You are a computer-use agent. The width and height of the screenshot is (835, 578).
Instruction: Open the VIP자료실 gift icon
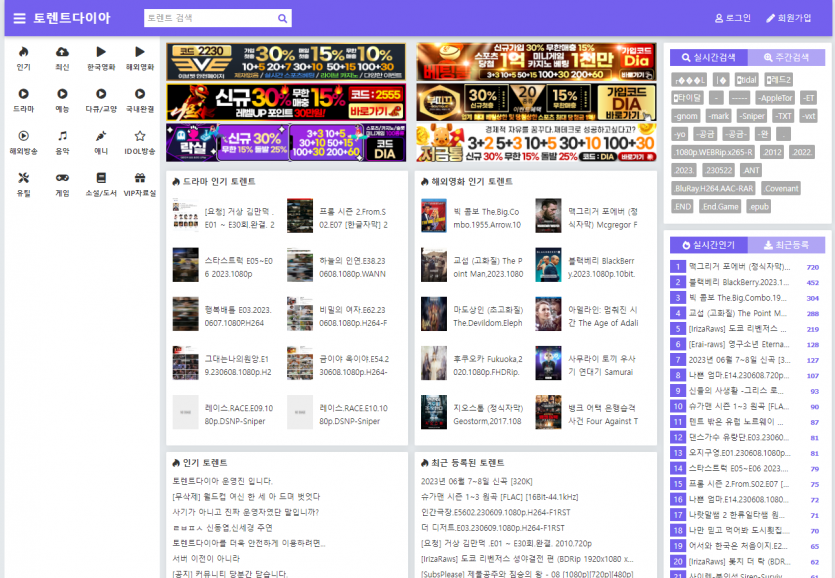click(x=140, y=178)
